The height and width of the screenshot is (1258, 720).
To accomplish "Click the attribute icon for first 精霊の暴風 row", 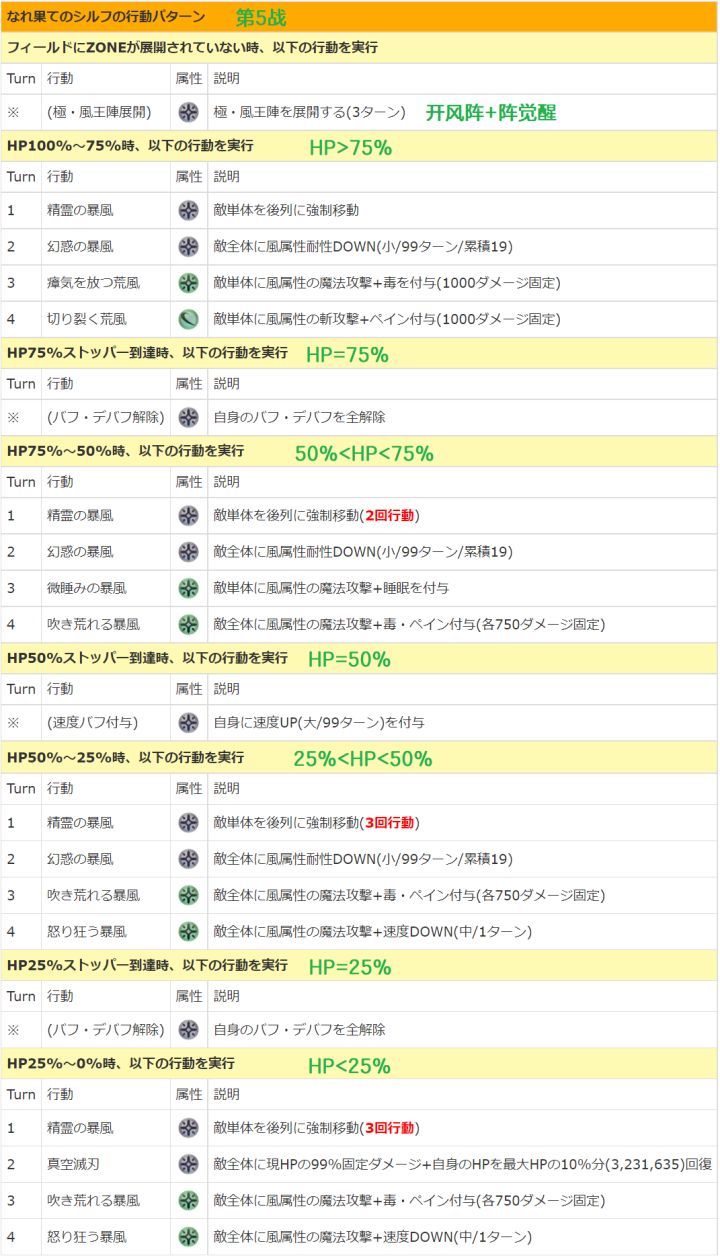I will [188, 210].
